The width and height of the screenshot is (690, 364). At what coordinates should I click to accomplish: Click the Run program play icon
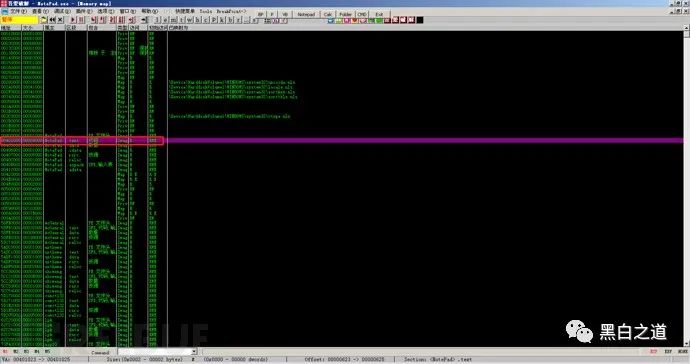click(x=73, y=20)
